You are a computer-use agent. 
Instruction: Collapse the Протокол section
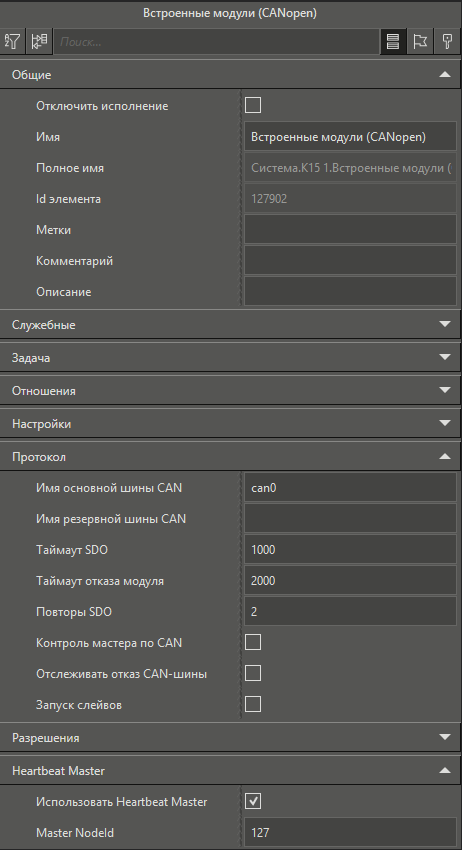(231, 456)
